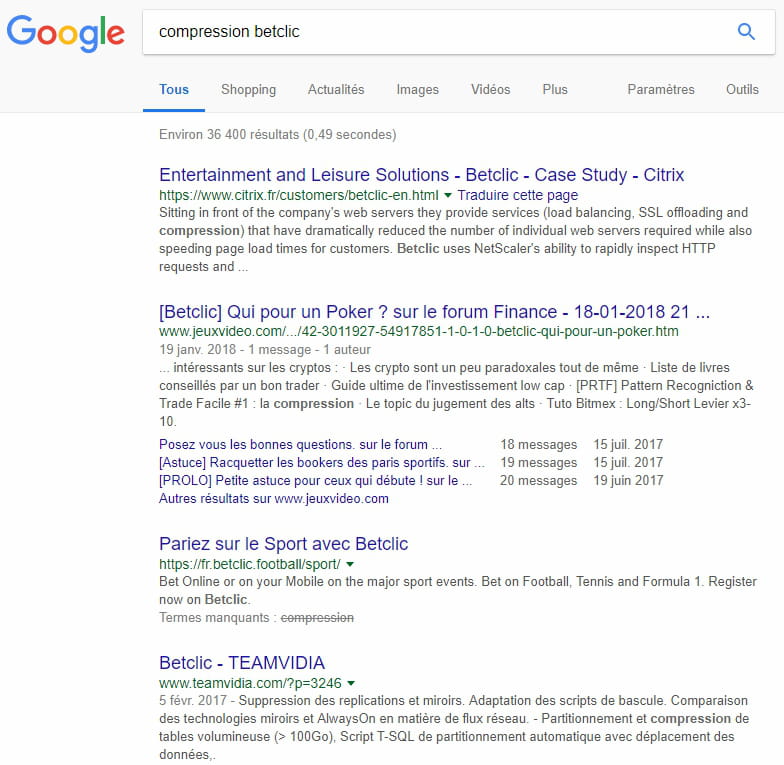Expand dropdown arrow next to citrix.fr URL
This screenshot has height=765, width=784.
(448, 195)
